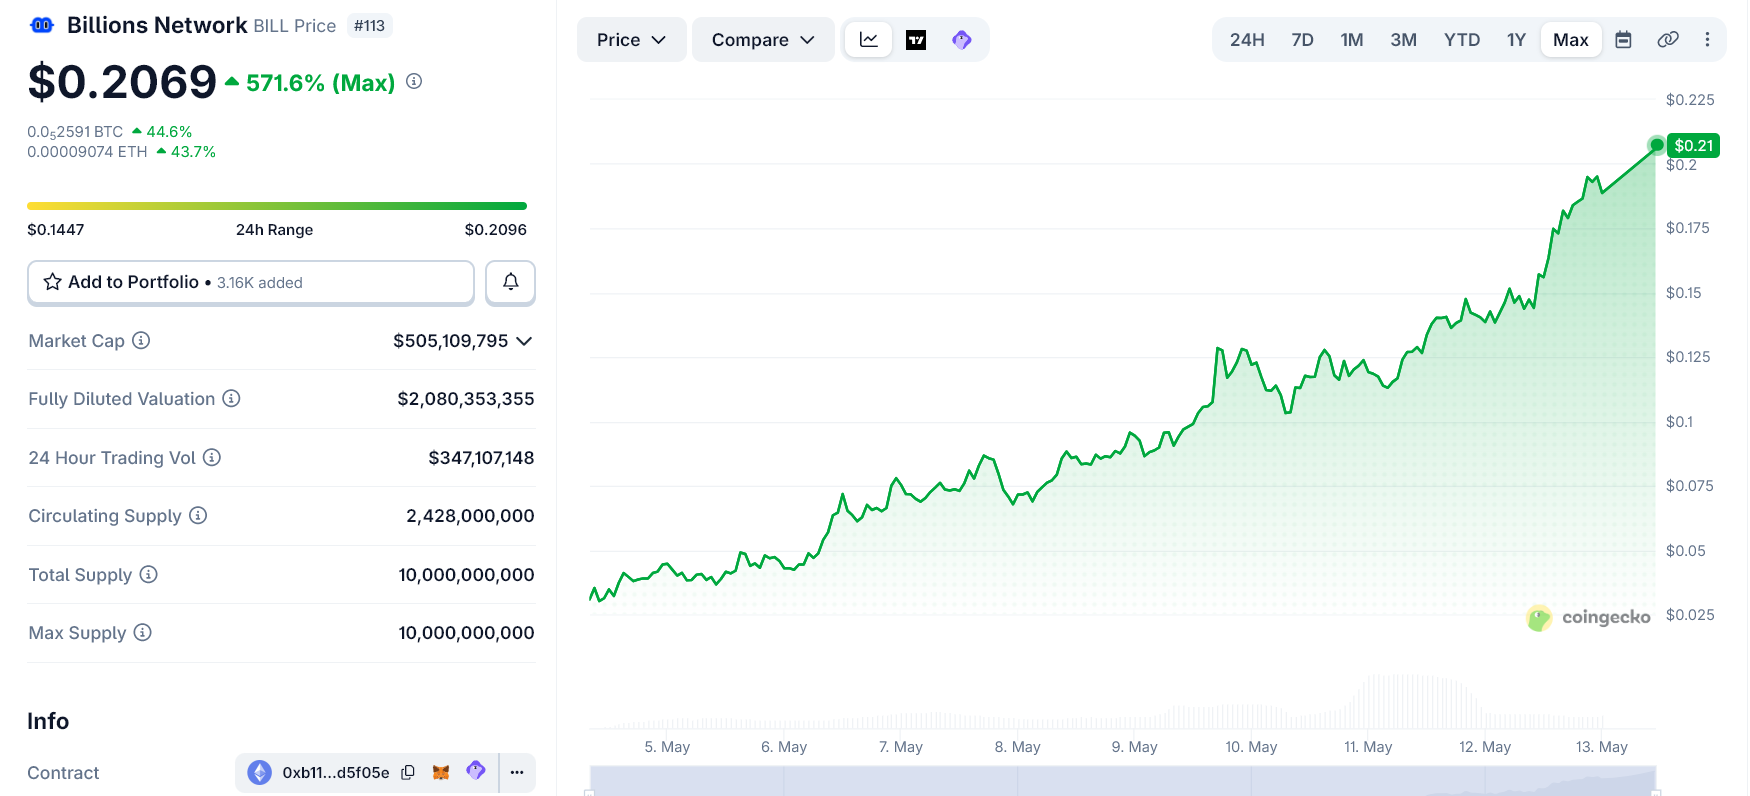Click the 571.6% (Max) change text
Viewport: 1750px width, 796px height.
coord(320,83)
